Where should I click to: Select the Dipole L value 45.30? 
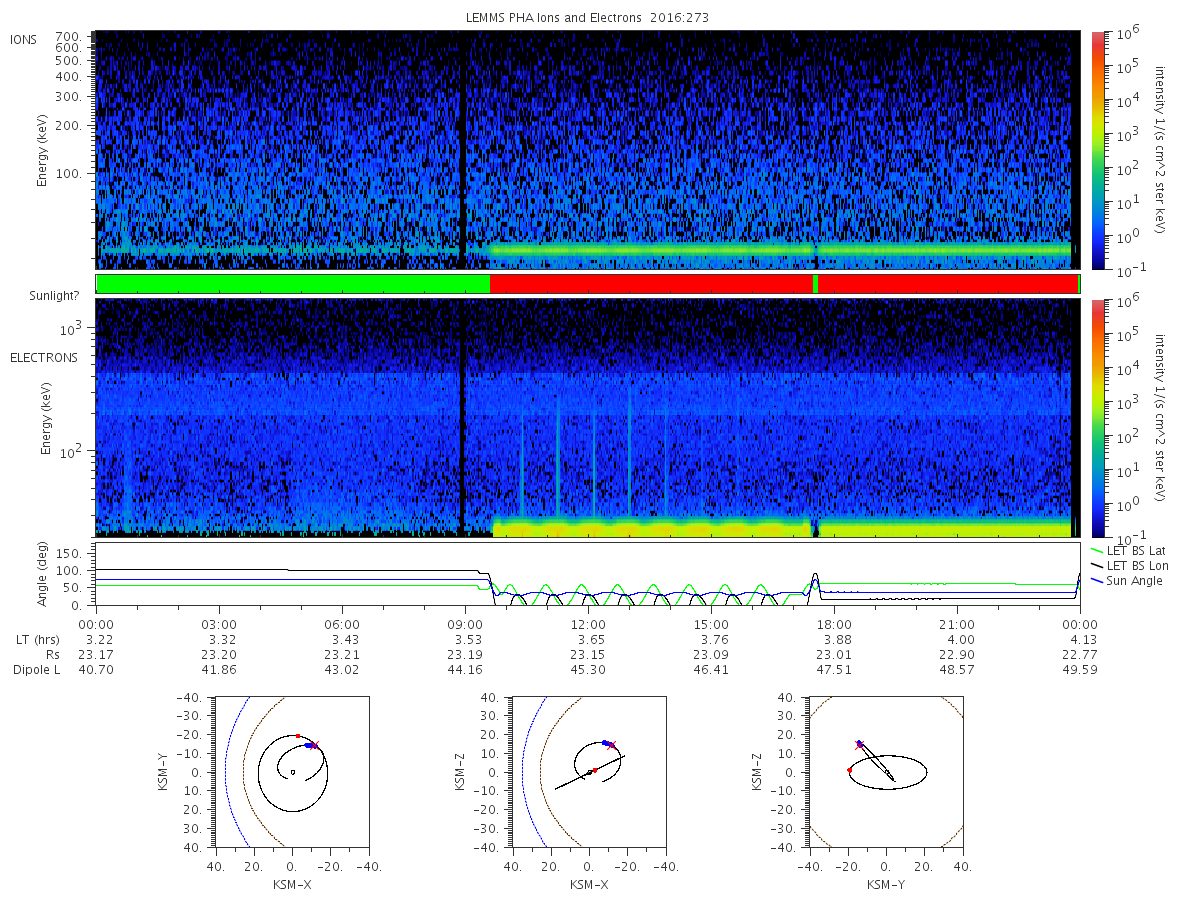pyautogui.click(x=588, y=669)
